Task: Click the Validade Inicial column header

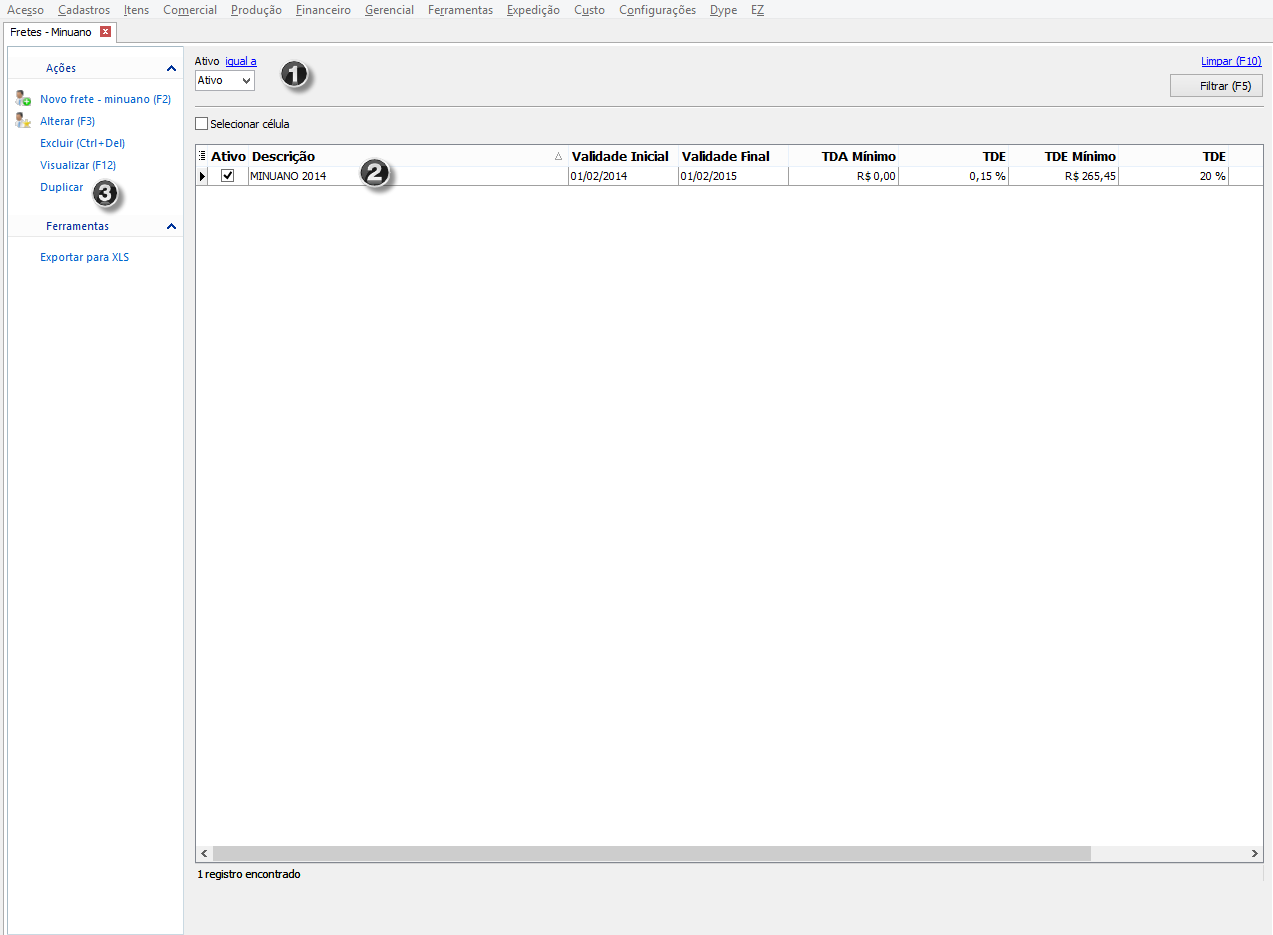Action: tap(623, 156)
